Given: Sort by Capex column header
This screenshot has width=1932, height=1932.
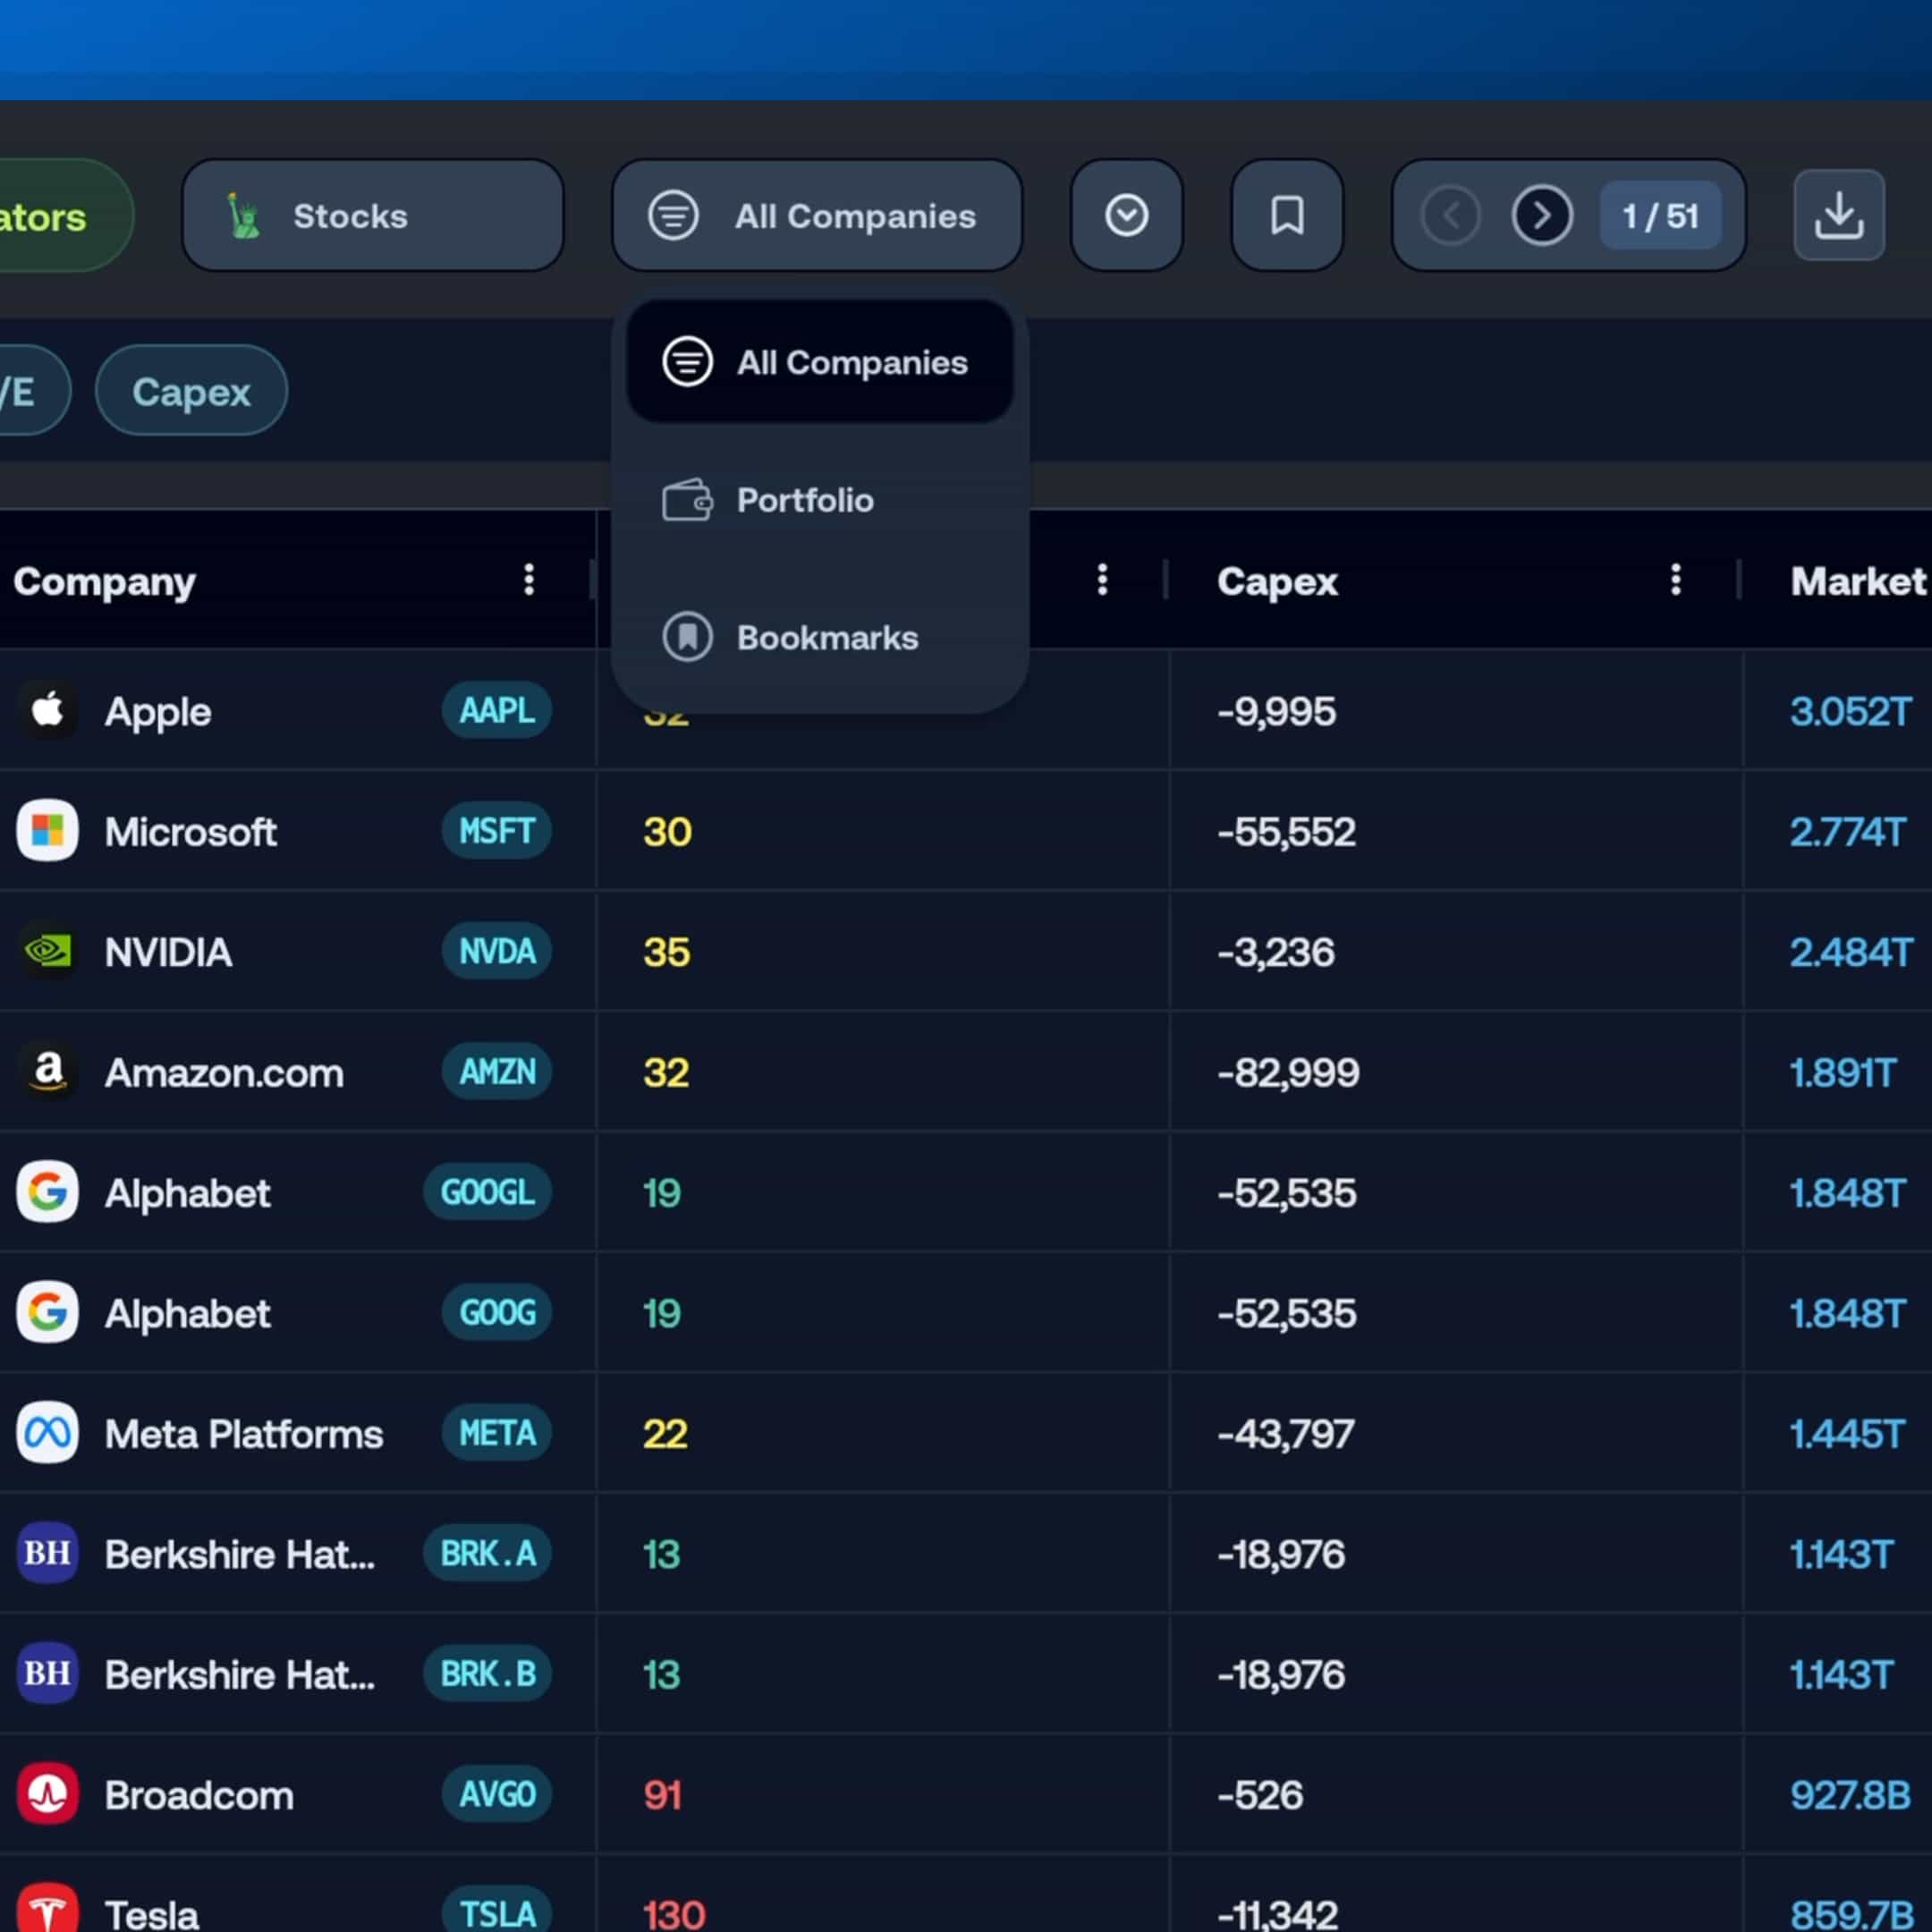Looking at the screenshot, I should (x=1277, y=581).
